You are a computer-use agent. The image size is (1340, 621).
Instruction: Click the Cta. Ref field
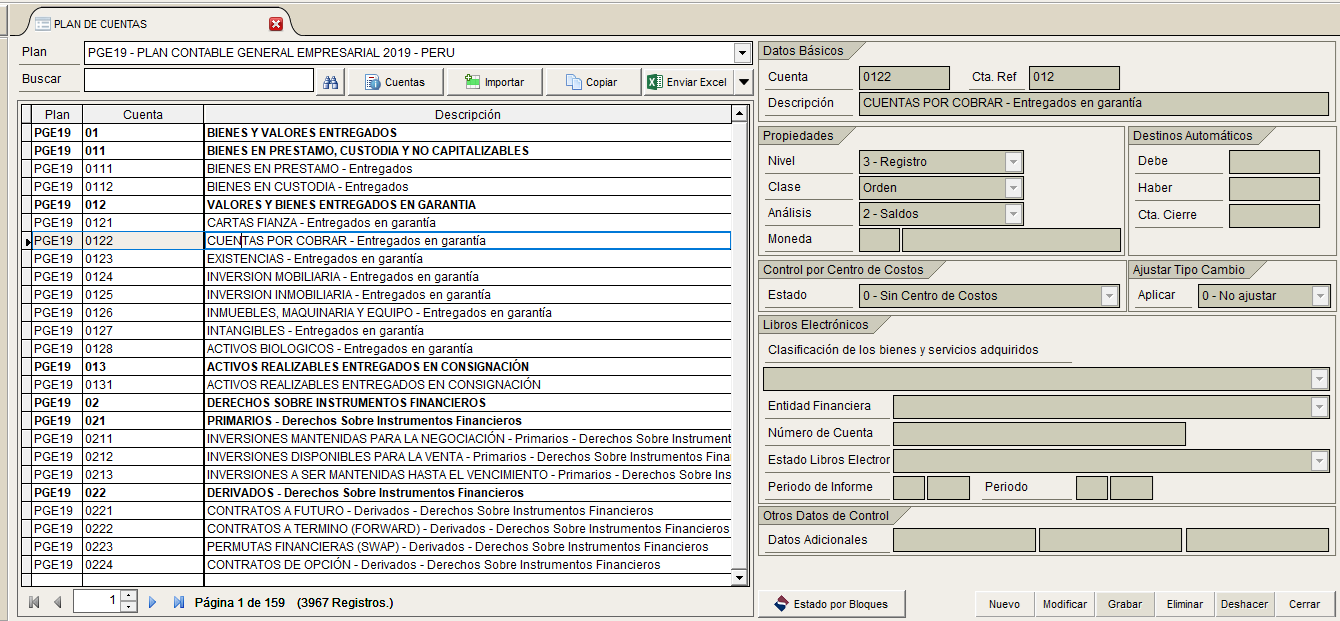(1074, 77)
